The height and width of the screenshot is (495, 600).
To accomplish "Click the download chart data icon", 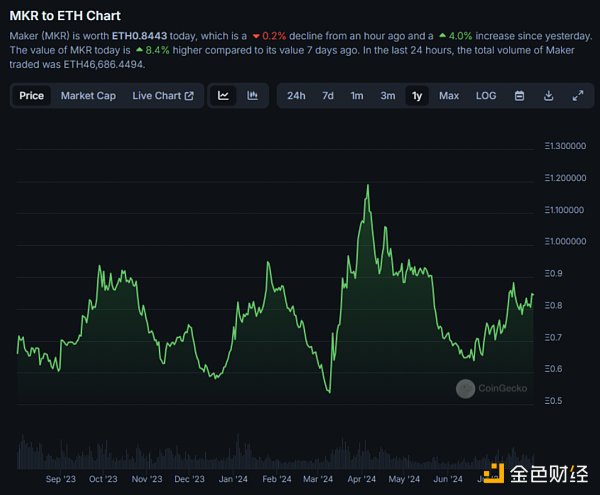I will click(549, 96).
